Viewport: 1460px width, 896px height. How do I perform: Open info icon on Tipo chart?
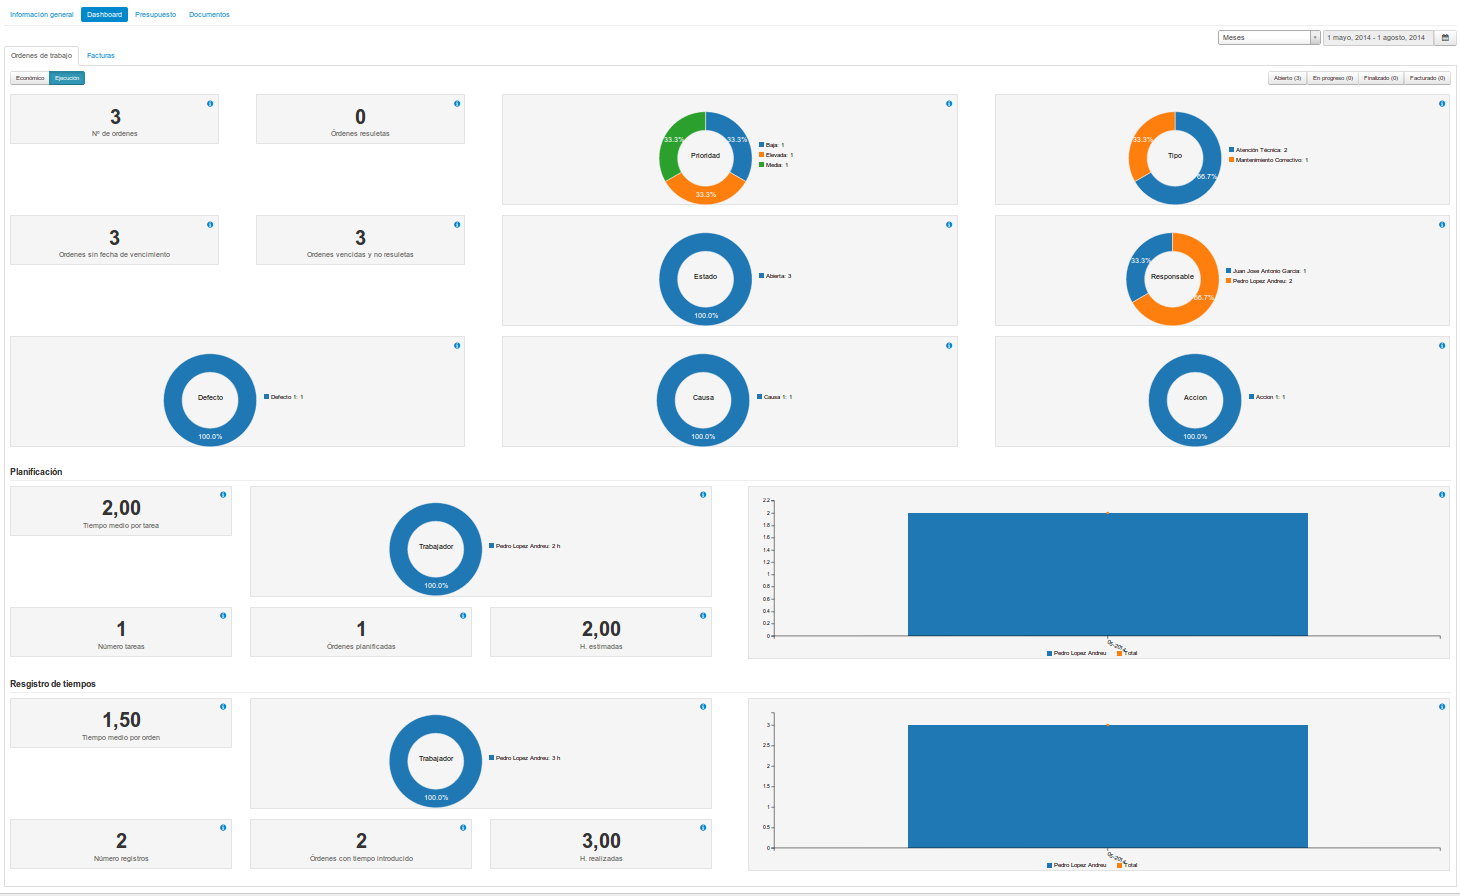coord(1442,104)
